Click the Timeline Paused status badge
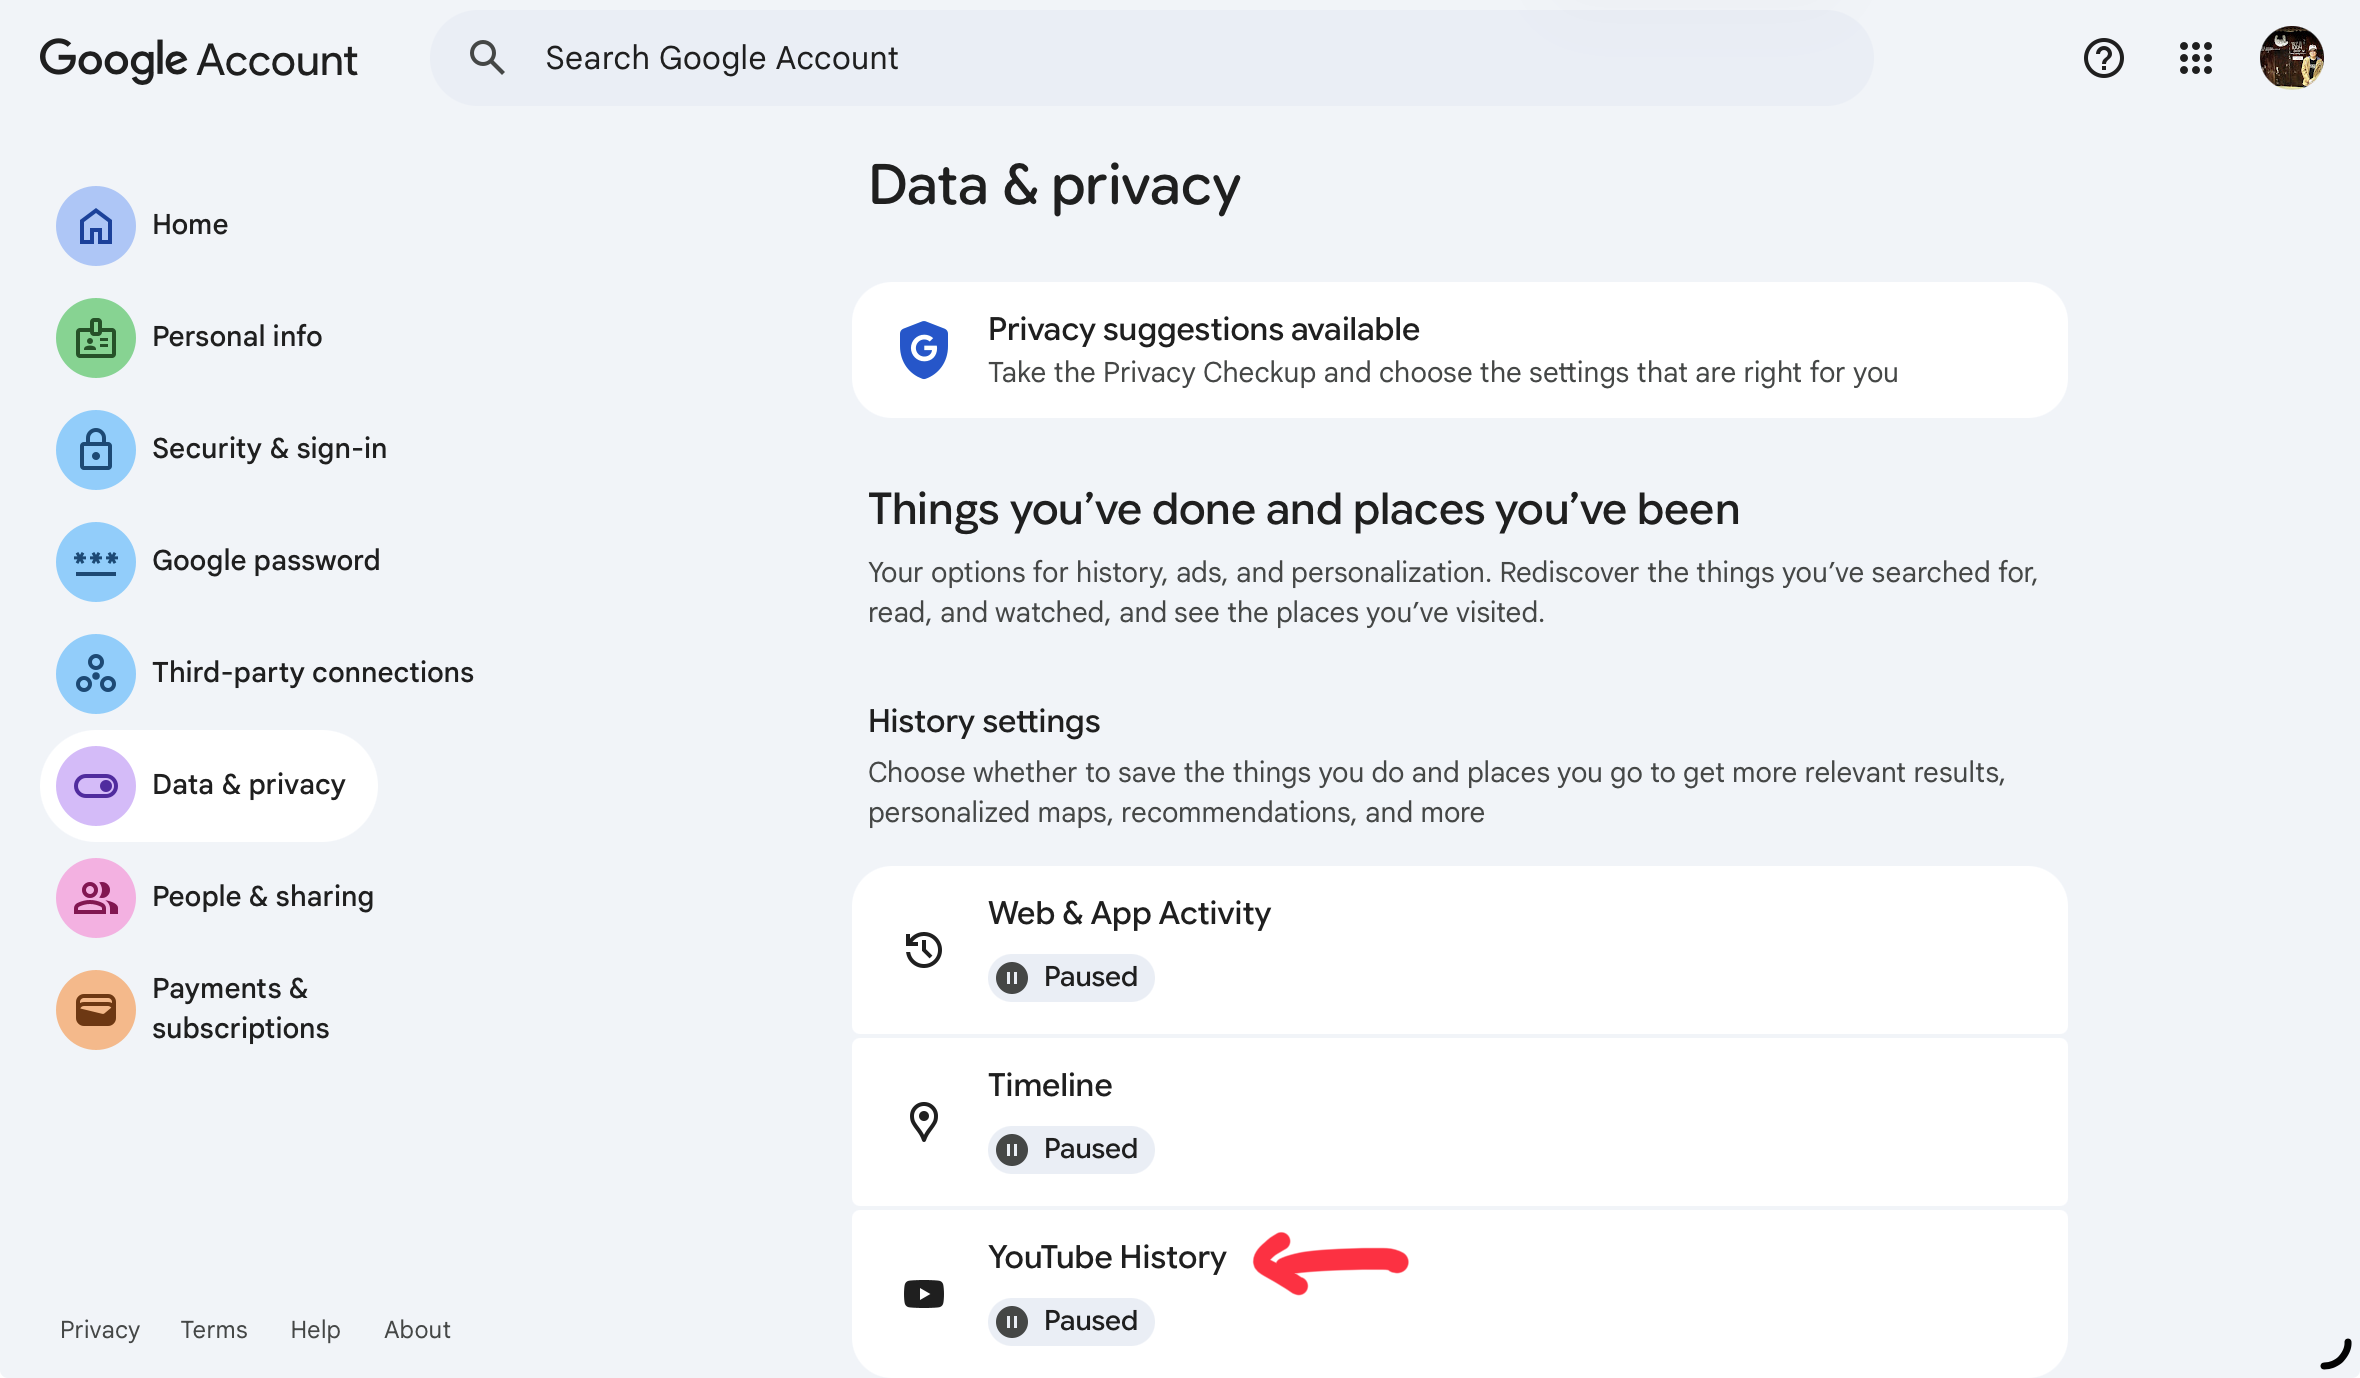 (x=1070, y=1149)
